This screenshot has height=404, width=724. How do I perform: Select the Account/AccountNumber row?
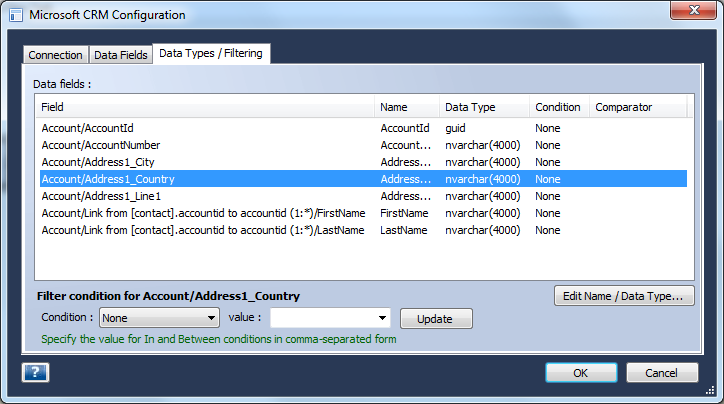click(363, 145)
